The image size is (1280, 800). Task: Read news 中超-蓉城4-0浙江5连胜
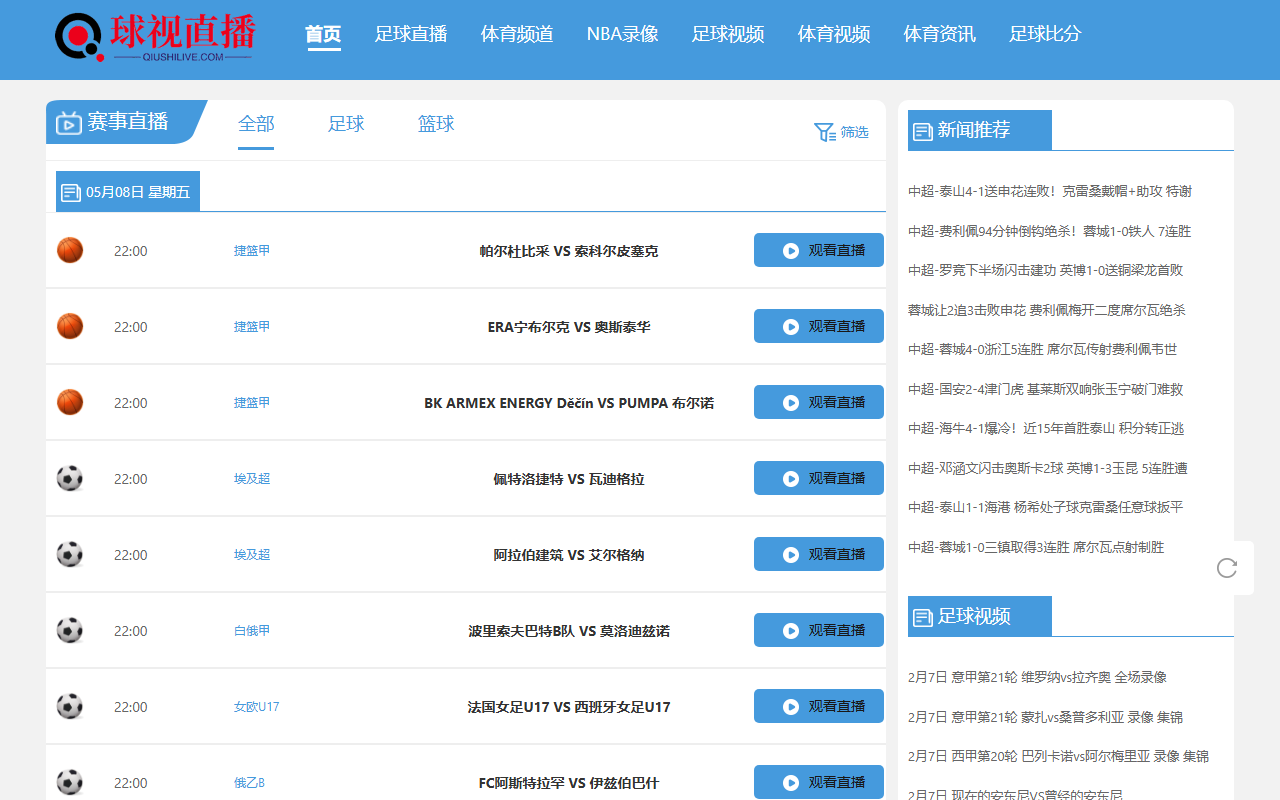(1043, 349)
